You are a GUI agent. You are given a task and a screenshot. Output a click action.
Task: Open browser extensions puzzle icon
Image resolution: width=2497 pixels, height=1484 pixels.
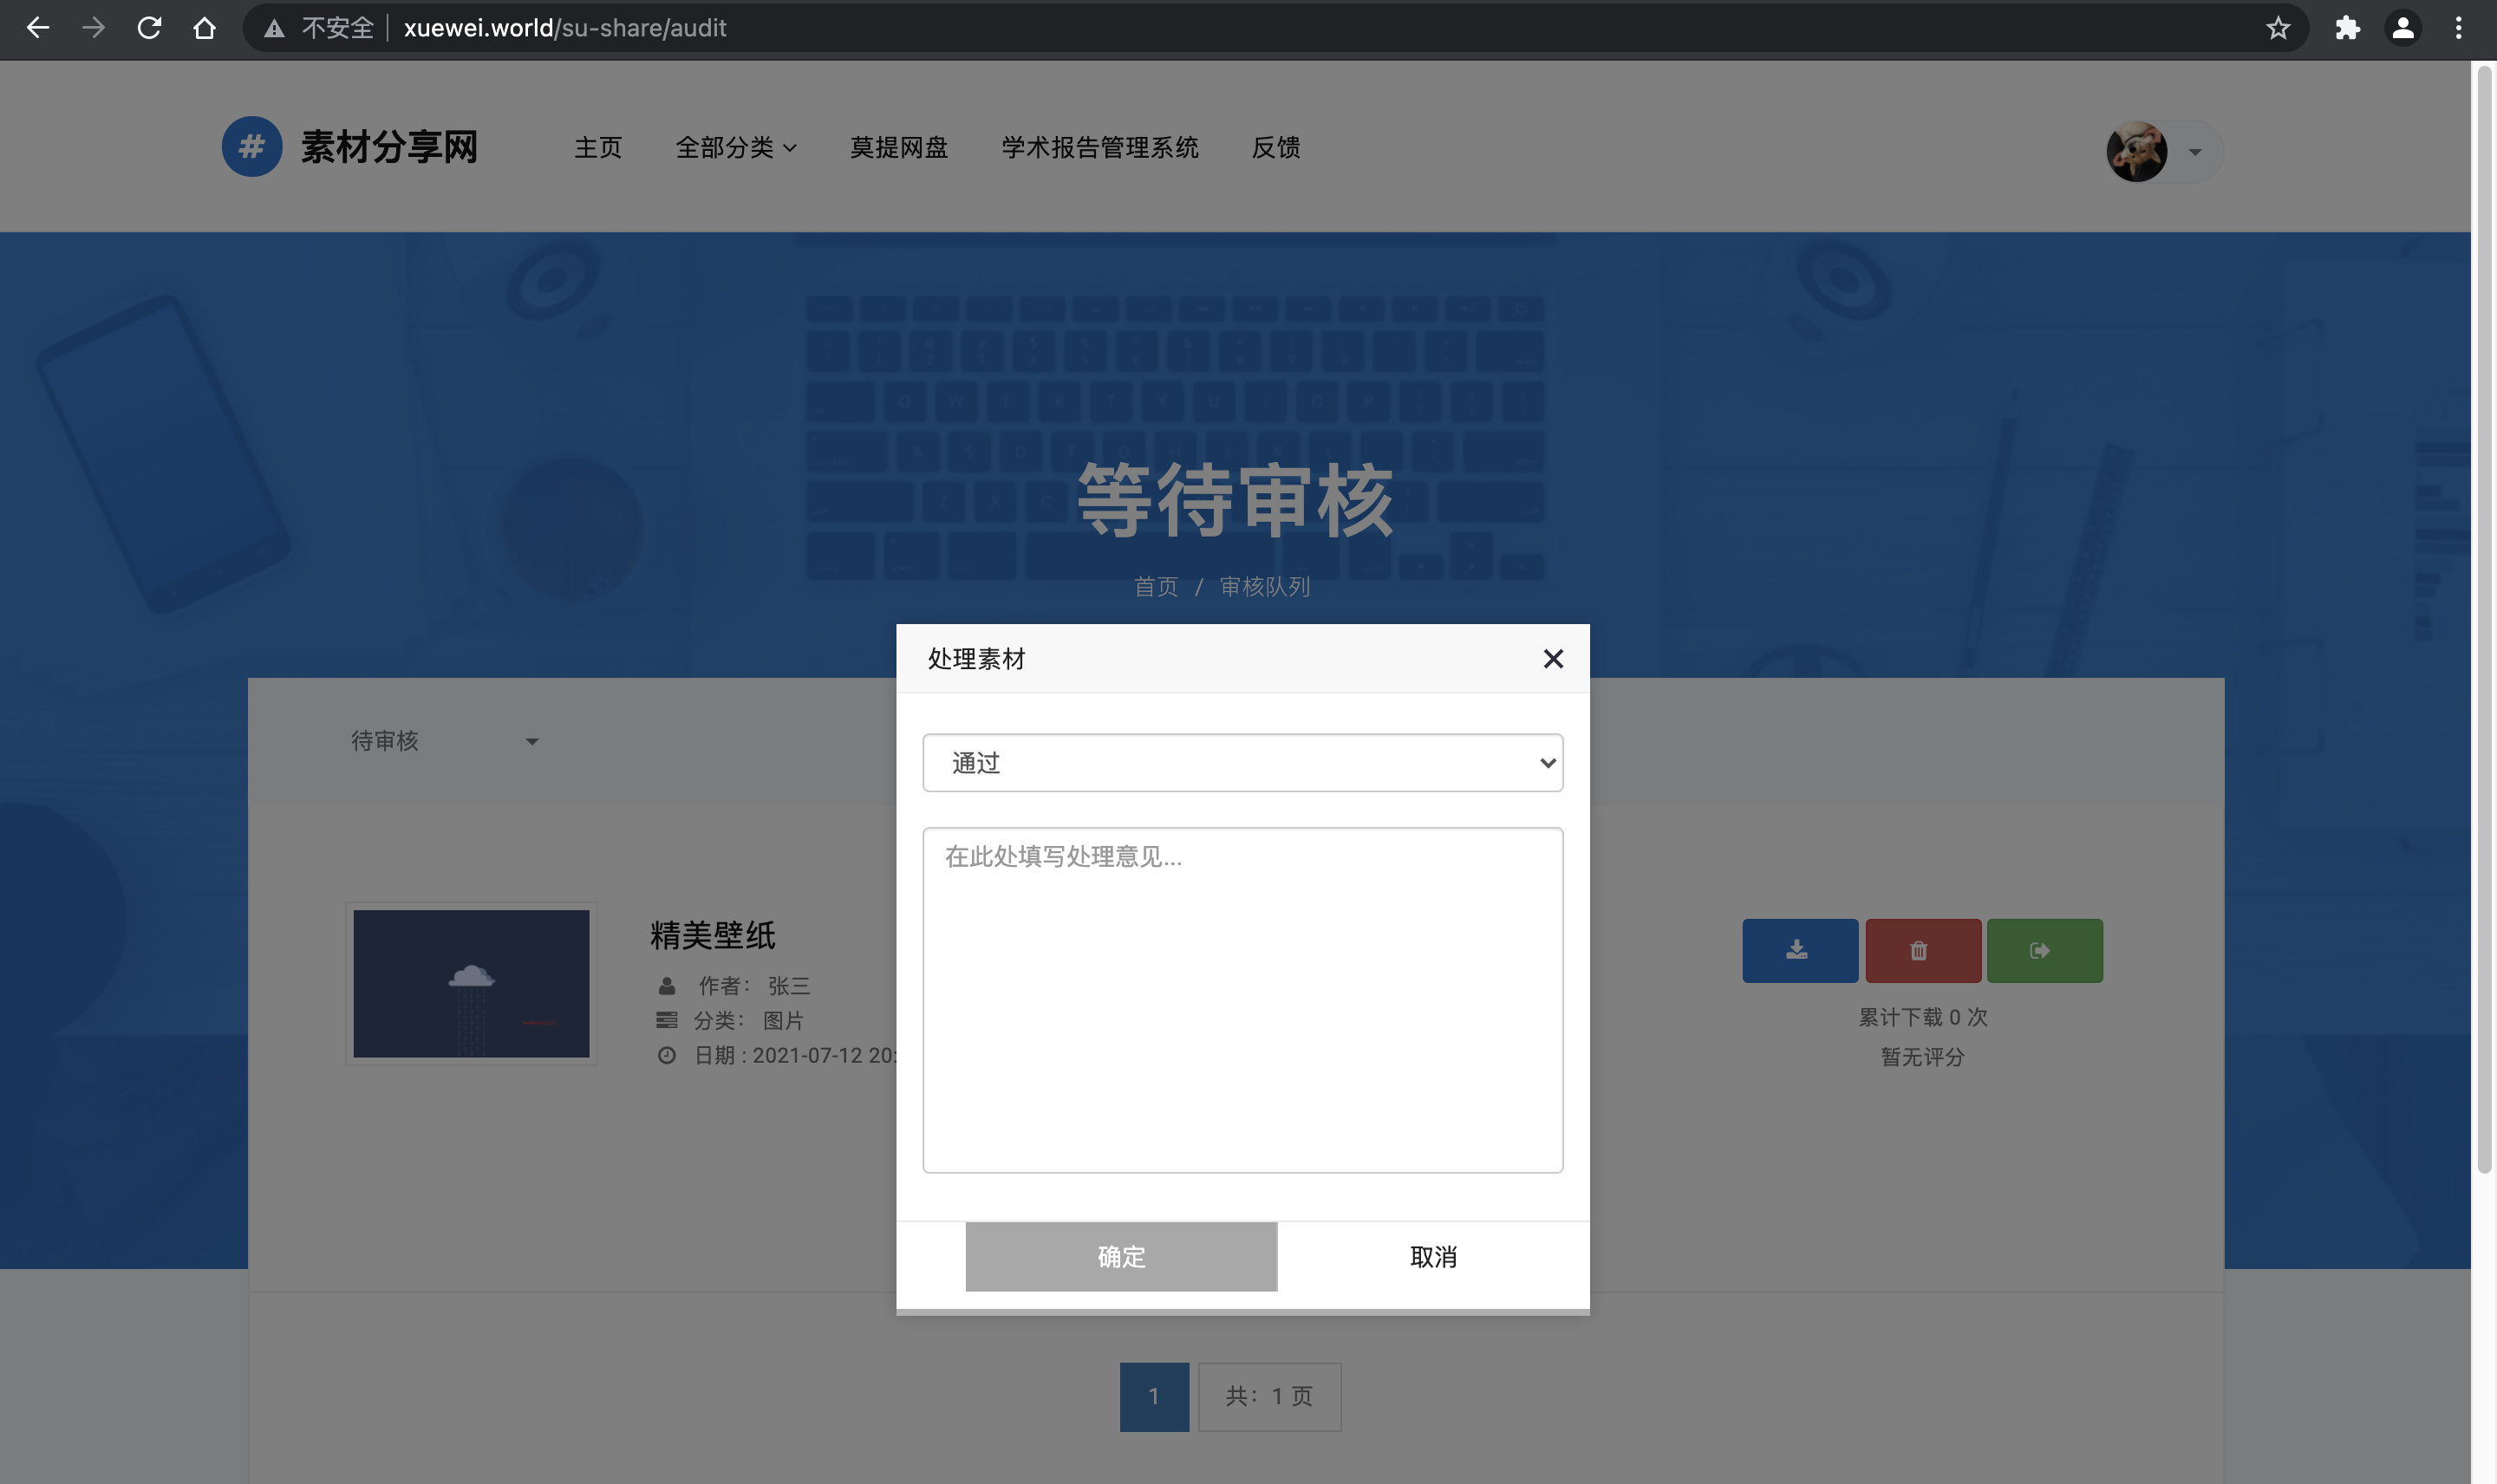tap(2347, 28)
